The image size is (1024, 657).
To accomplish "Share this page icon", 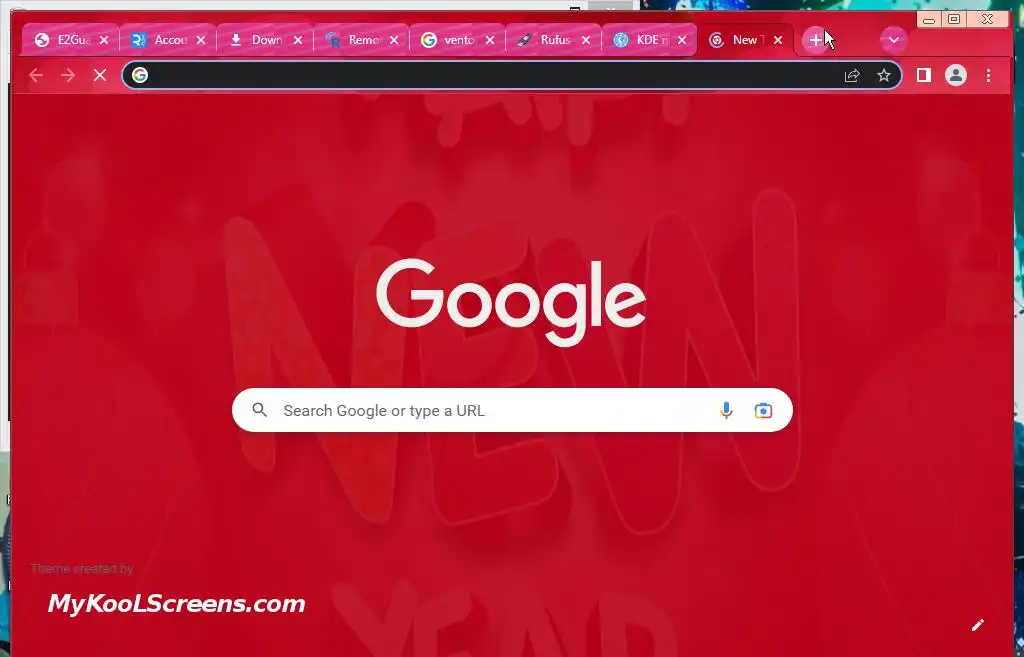I will (852, 76).
